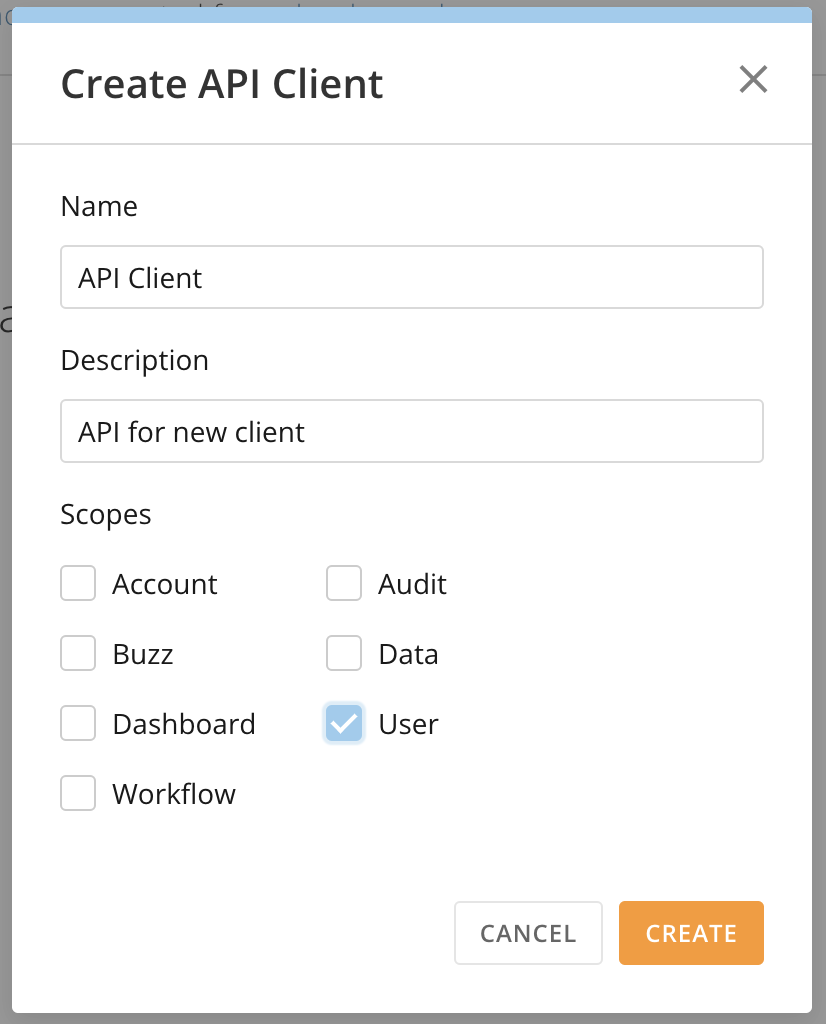
Task: Enable the Account scope checkbox
Action: pos(78,583)
